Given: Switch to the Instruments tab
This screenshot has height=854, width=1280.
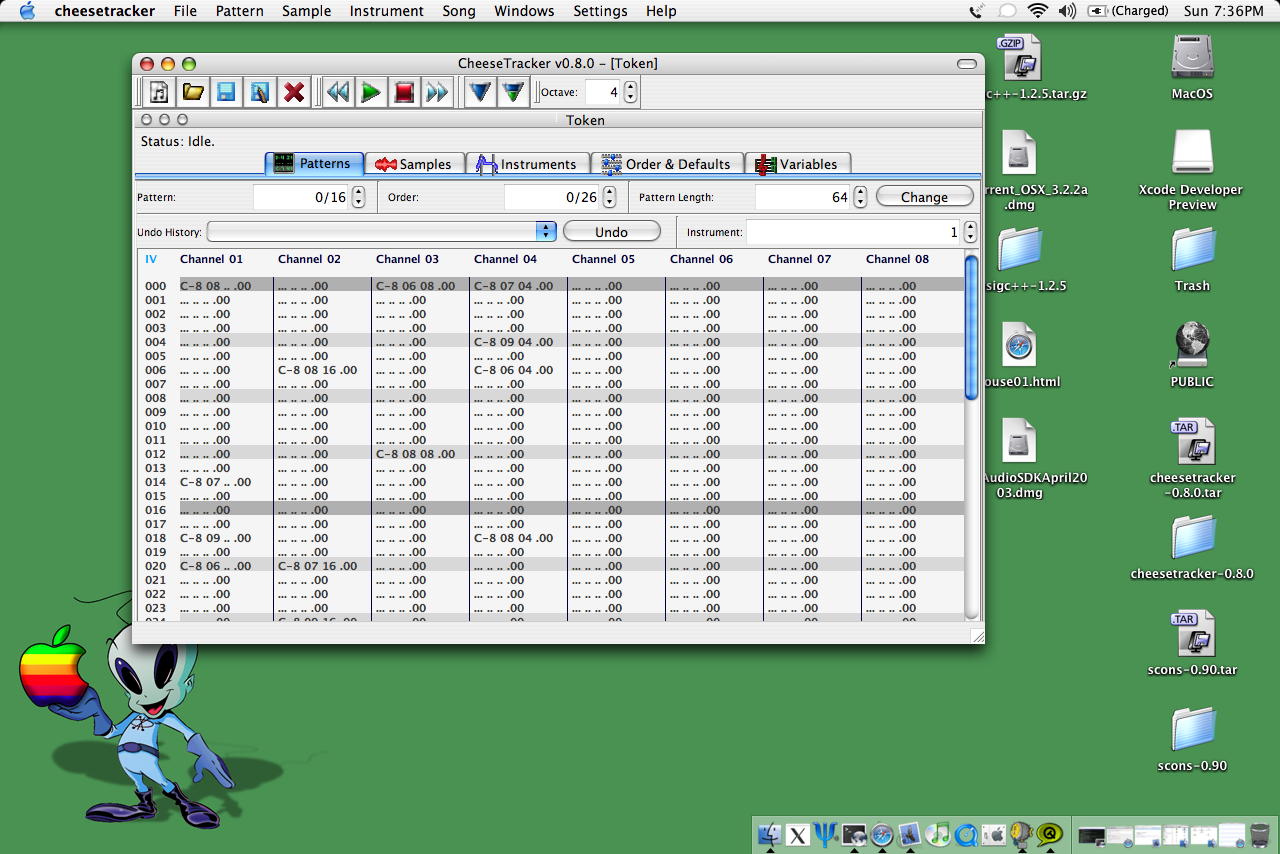Looking at the screenshot, I should 527,164.
